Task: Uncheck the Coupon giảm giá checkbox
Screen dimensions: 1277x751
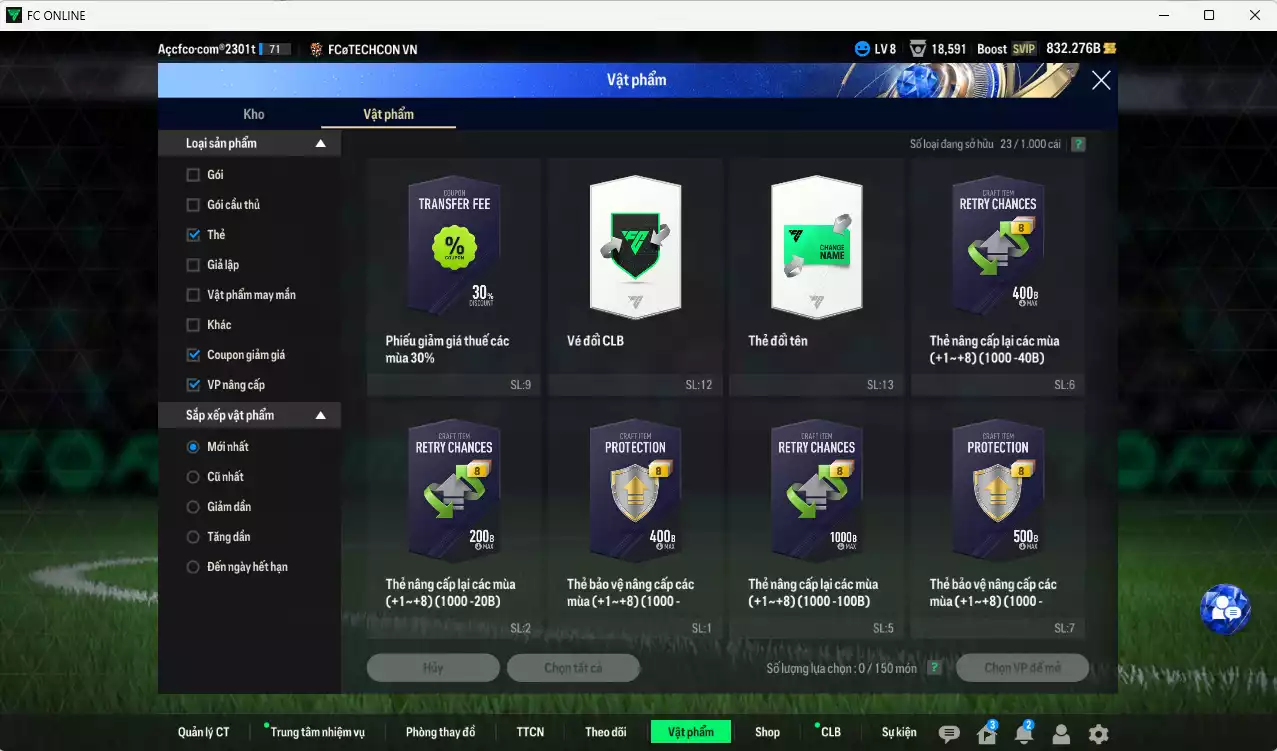Action: click(x=193, y=355)
